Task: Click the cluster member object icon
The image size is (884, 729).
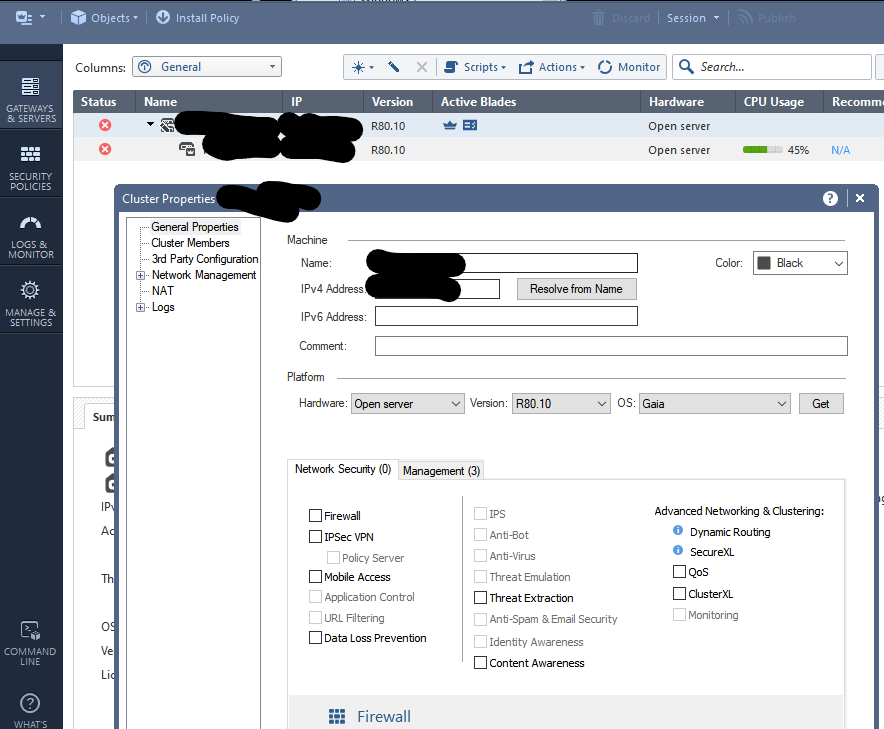Action: tap(187, 149)
